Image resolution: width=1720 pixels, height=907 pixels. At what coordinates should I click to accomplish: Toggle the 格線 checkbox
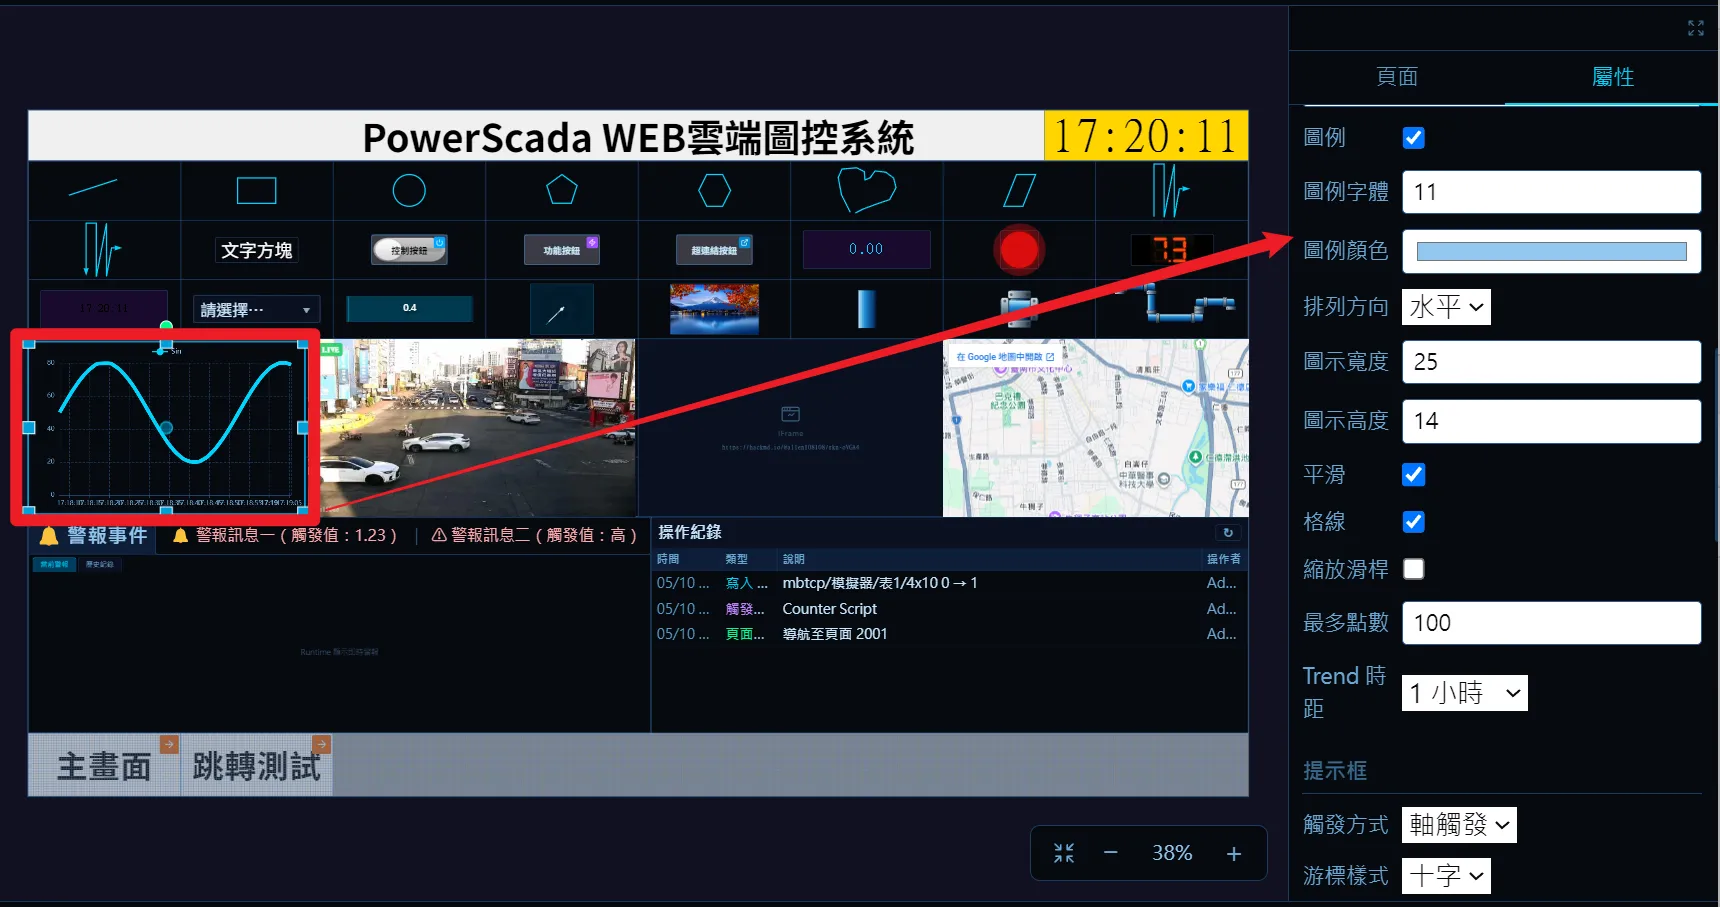pyautogui.click(x=1414, y=522)
